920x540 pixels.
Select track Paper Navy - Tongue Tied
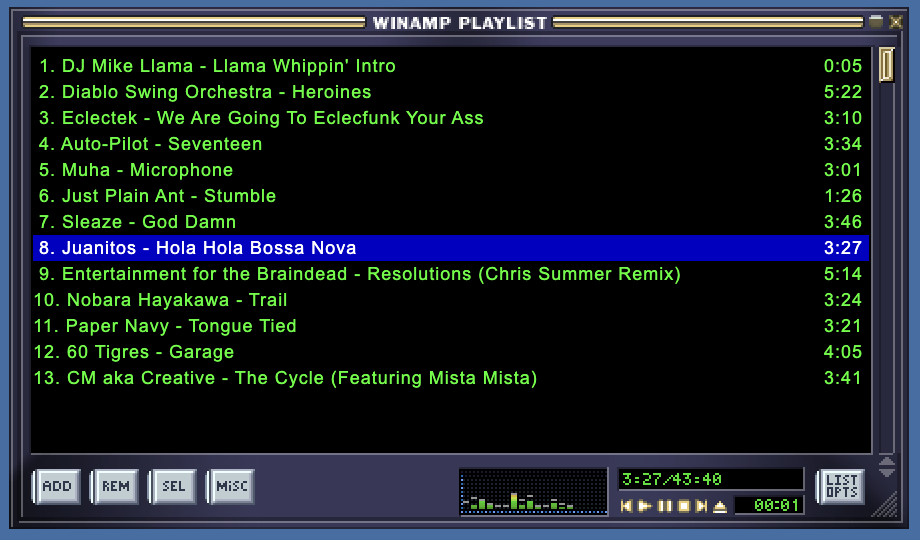click(180, 326)
